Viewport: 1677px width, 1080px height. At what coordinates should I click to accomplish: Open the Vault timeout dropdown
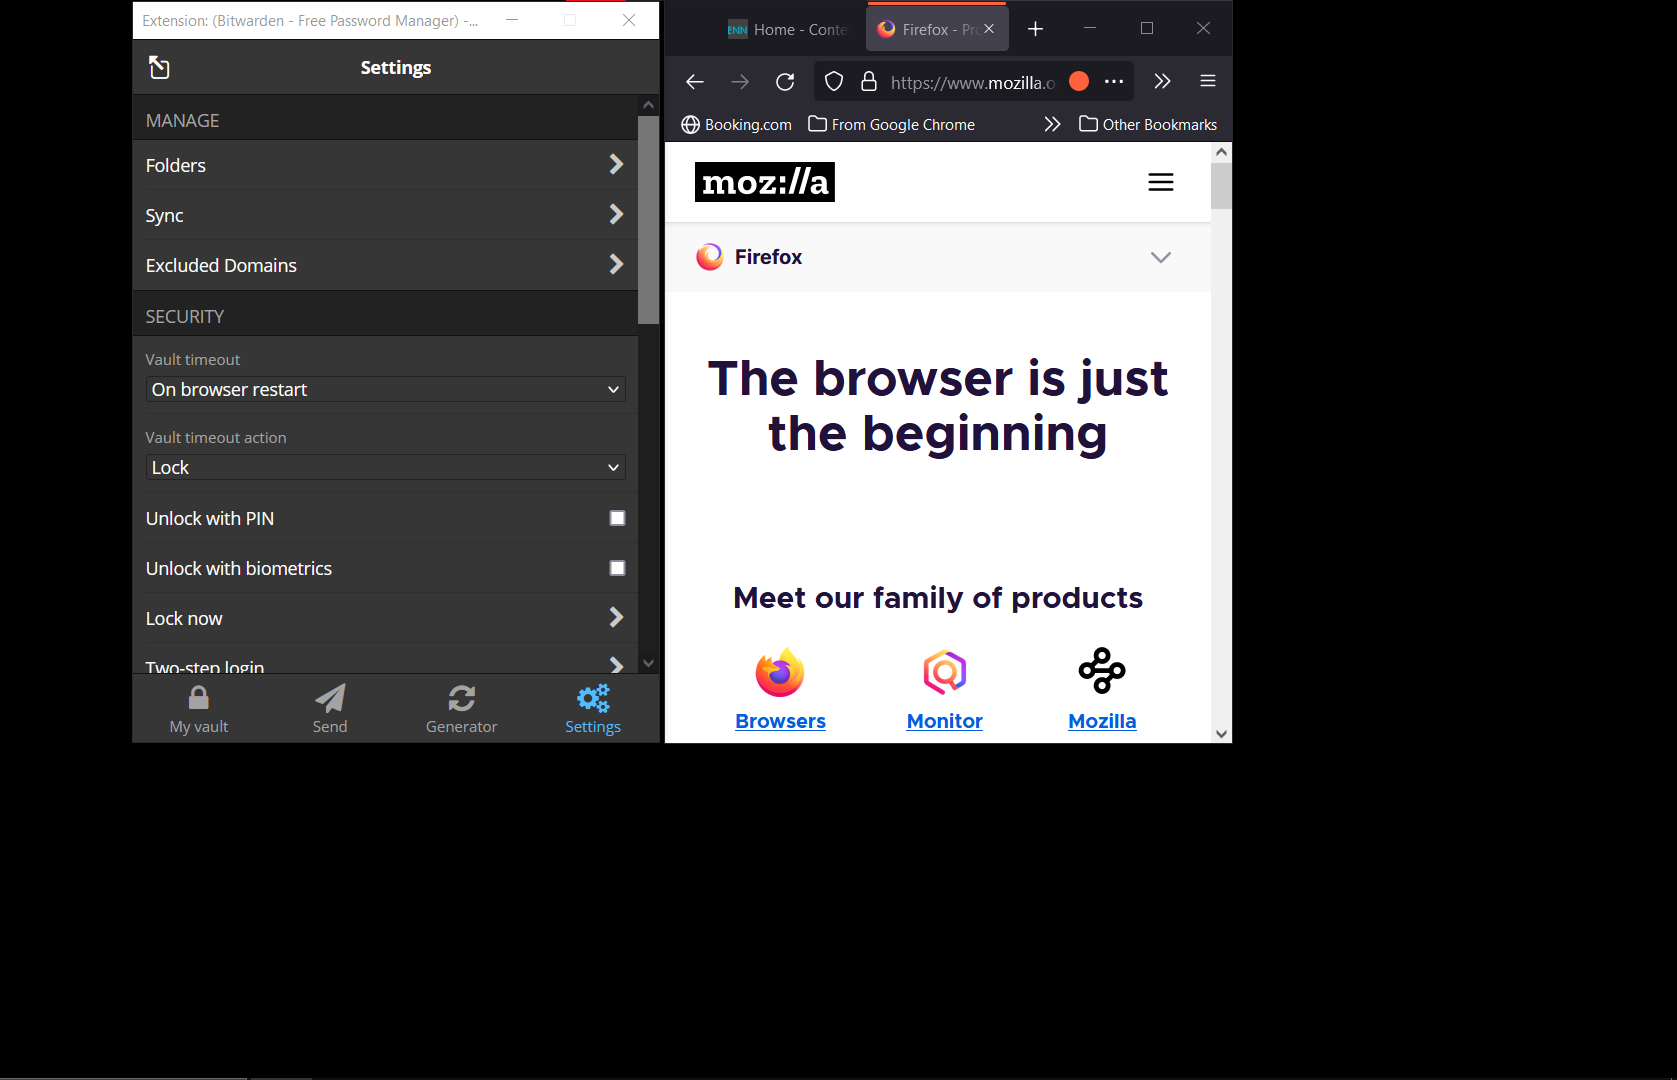[386, 389]
